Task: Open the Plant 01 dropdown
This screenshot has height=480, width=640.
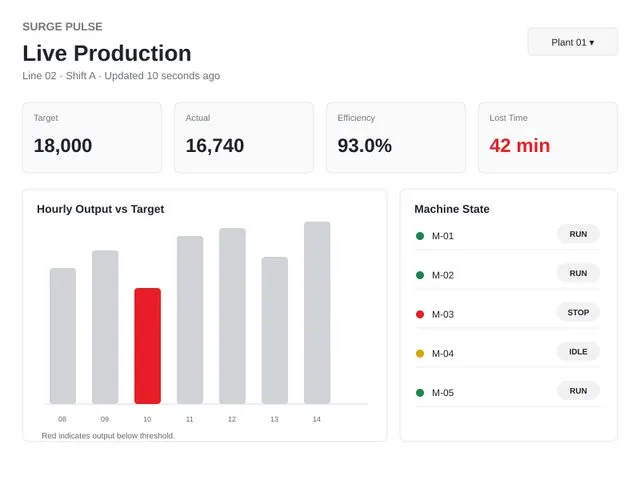Action: [572, 42]
